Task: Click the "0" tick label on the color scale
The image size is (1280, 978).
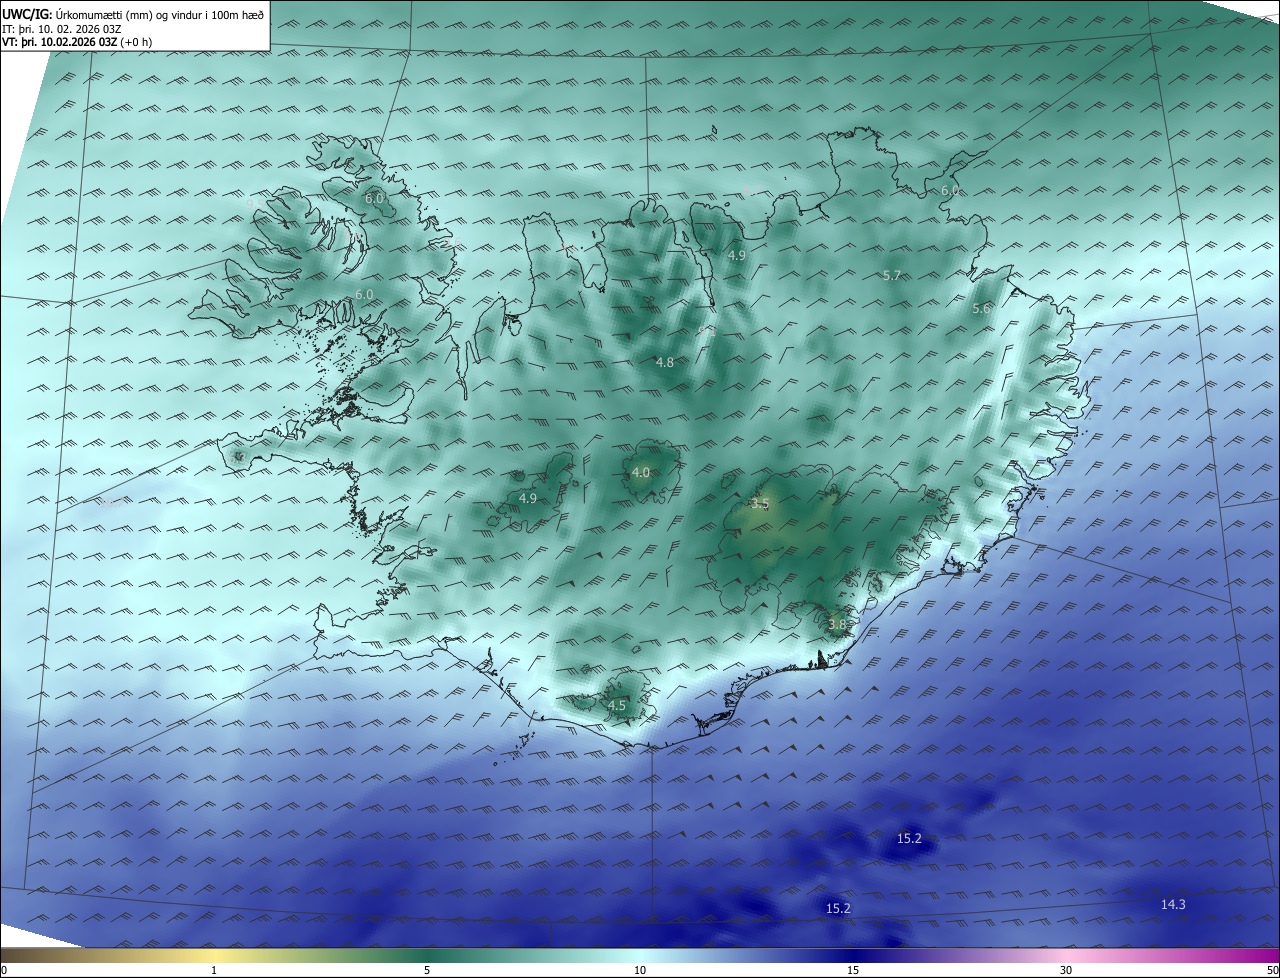Action: pyautogui.click(x=4, y=970)
